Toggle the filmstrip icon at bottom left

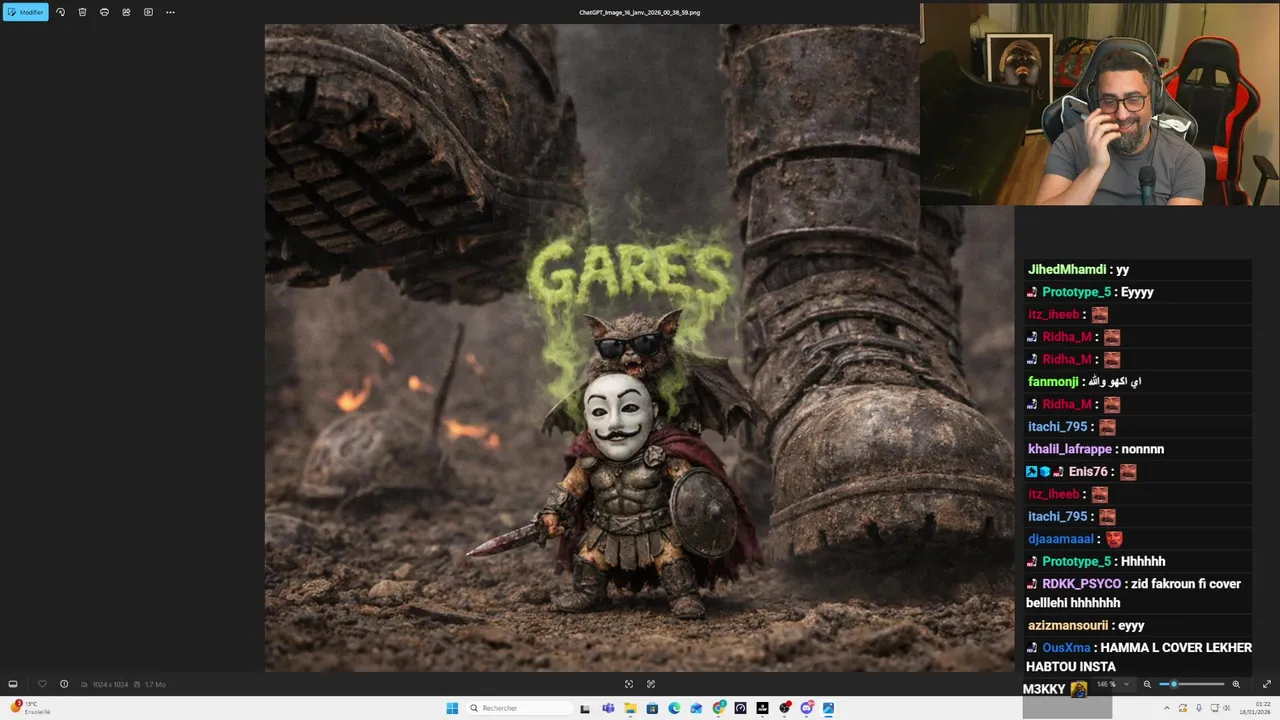[x=13, y=684]
